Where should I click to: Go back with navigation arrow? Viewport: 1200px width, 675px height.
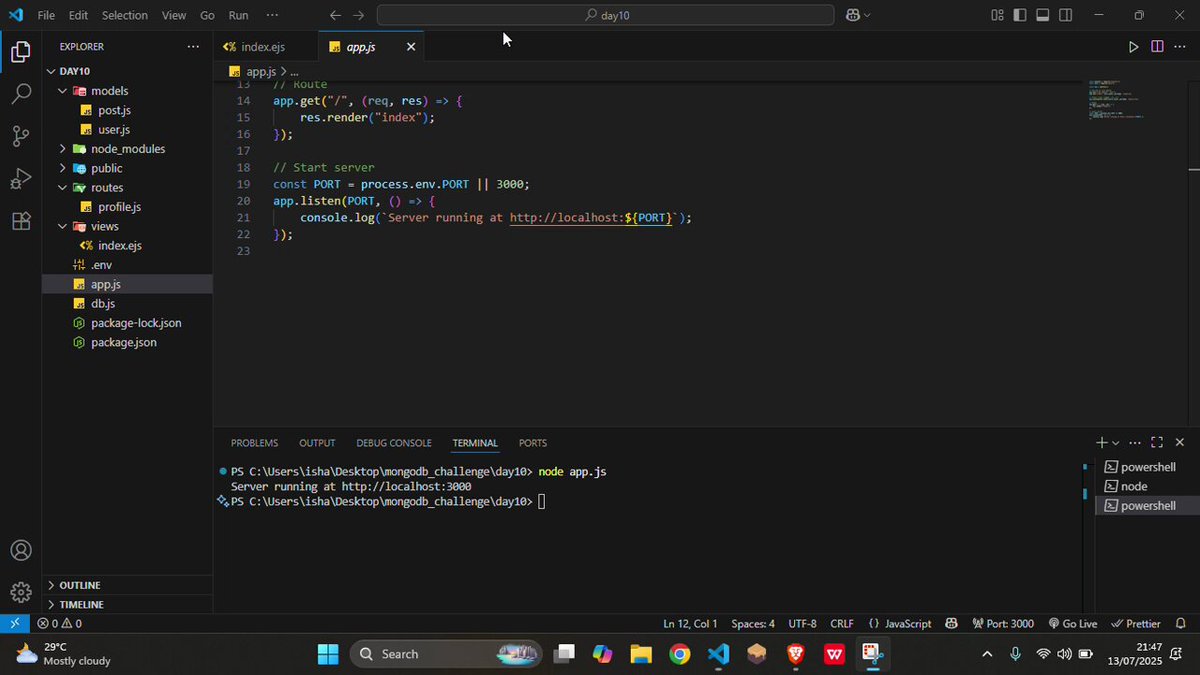pos(335,15)
